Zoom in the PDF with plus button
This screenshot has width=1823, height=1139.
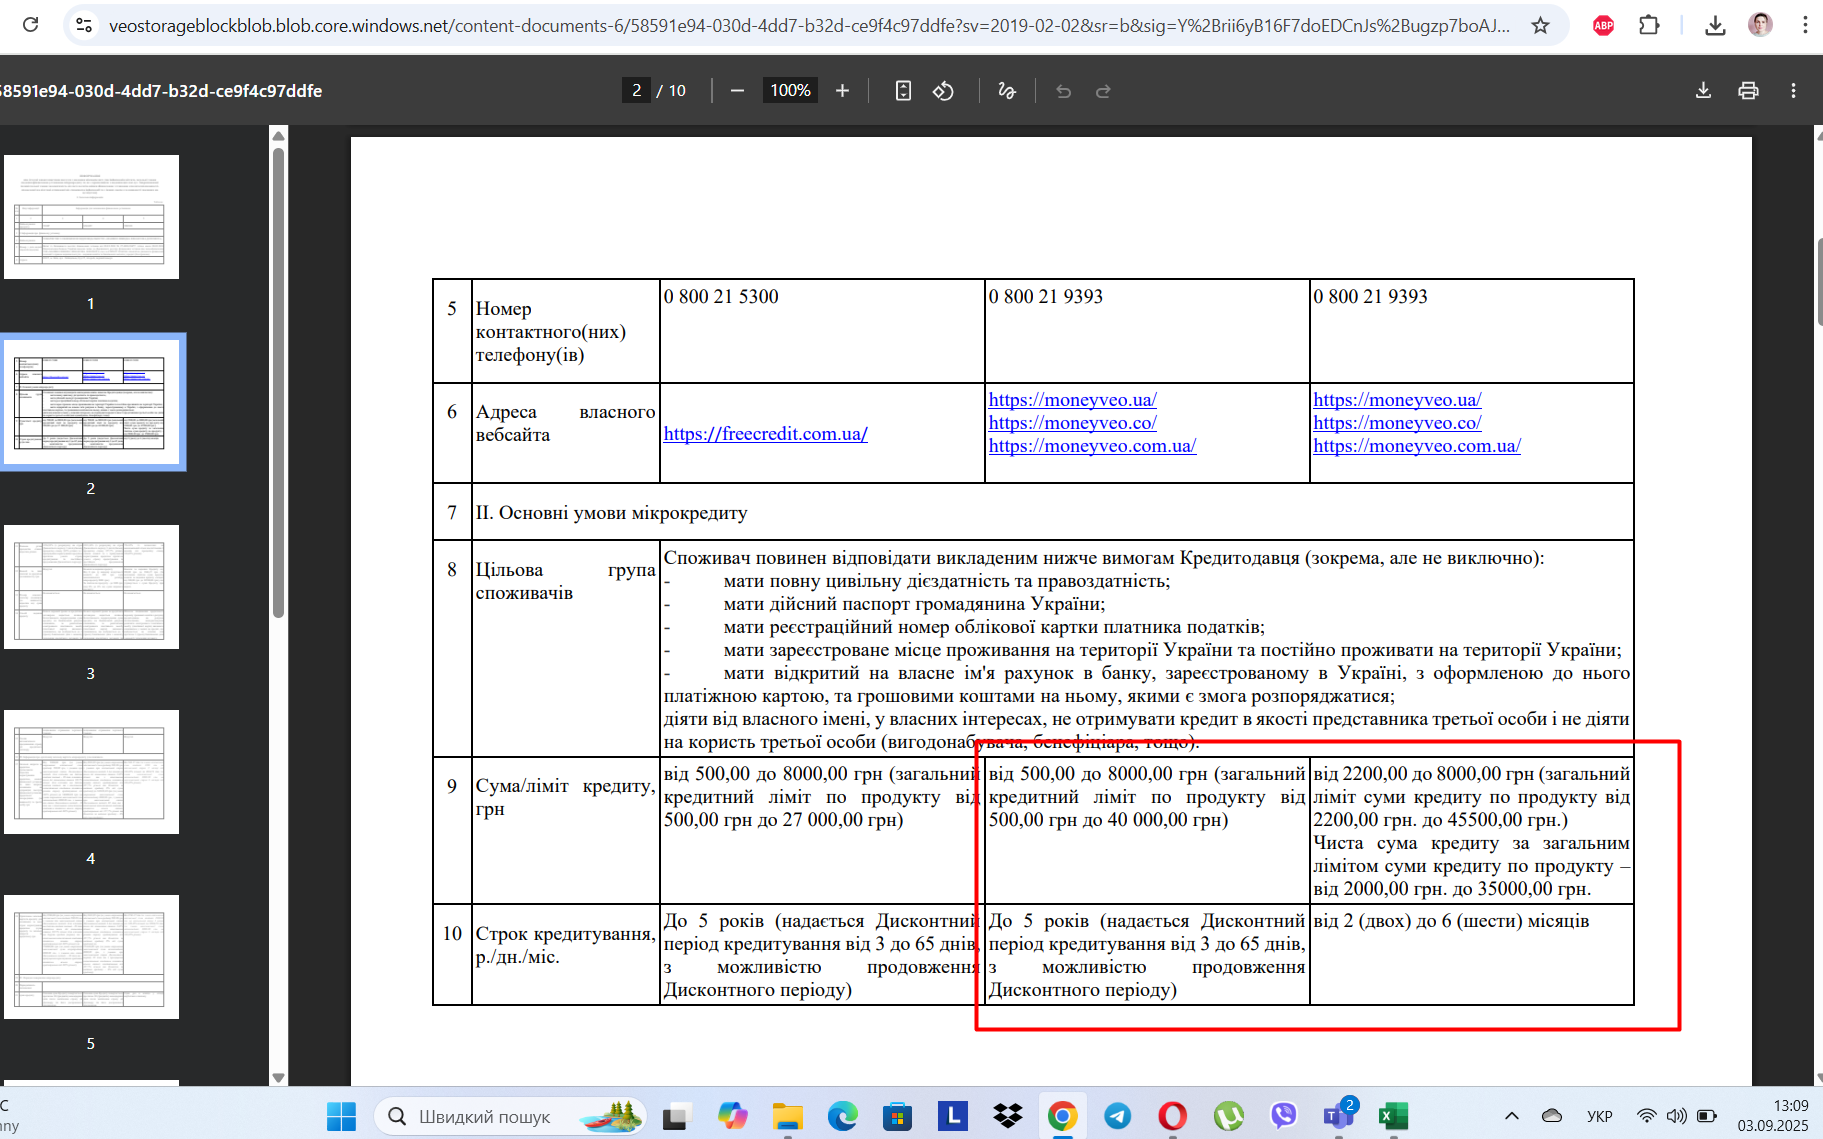coord(842,91)
